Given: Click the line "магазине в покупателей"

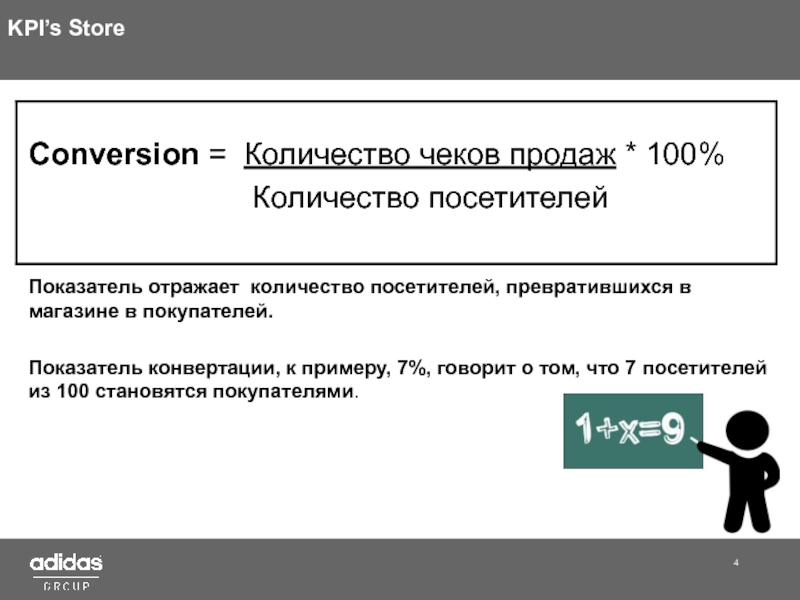Looking at the screenshot, I should pyautogui.click(x=150, y=312).
